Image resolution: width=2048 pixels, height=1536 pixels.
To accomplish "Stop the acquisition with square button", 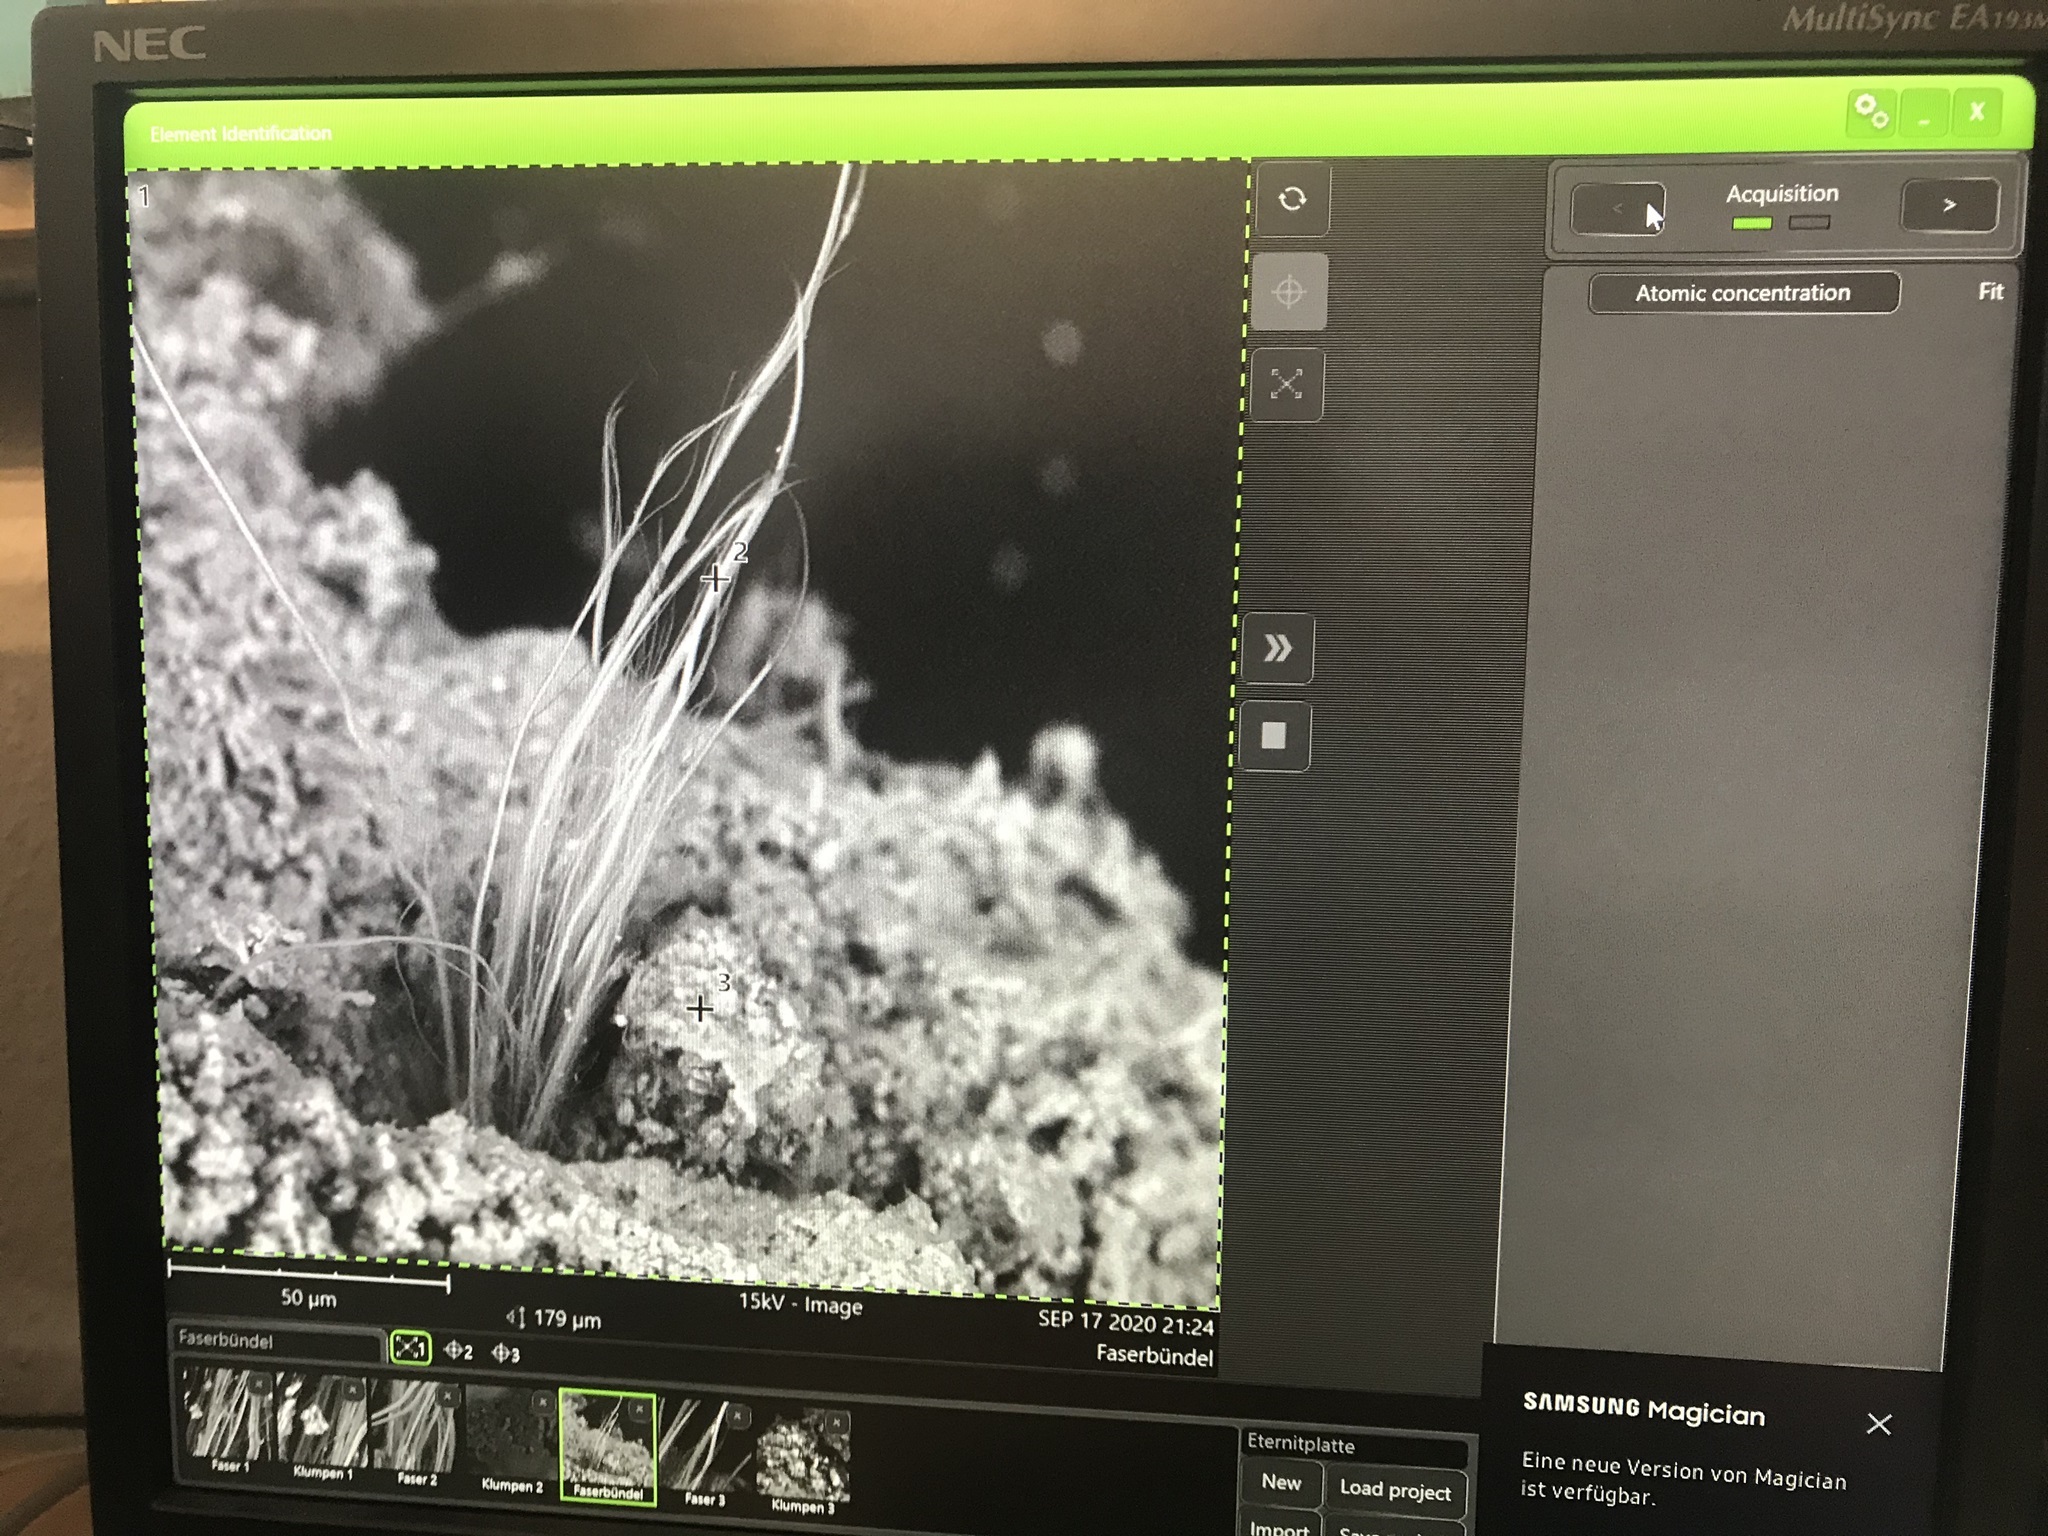I will [x=1273, y=737].
